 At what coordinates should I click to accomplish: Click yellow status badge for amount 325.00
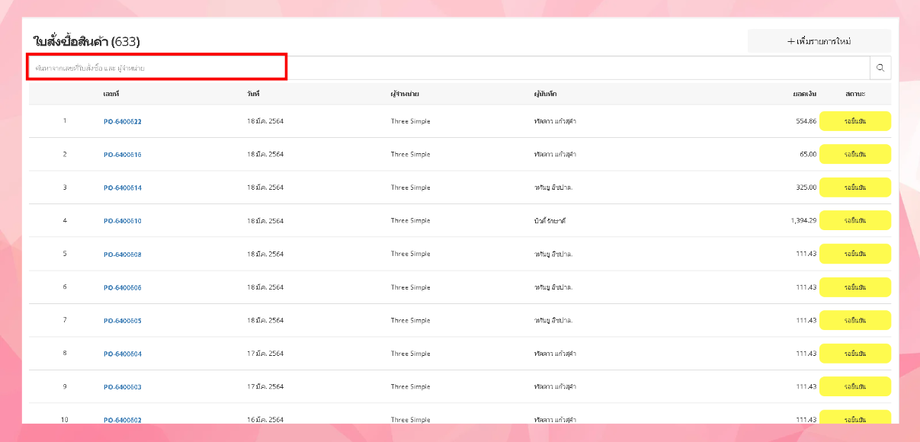coord(855,188)
